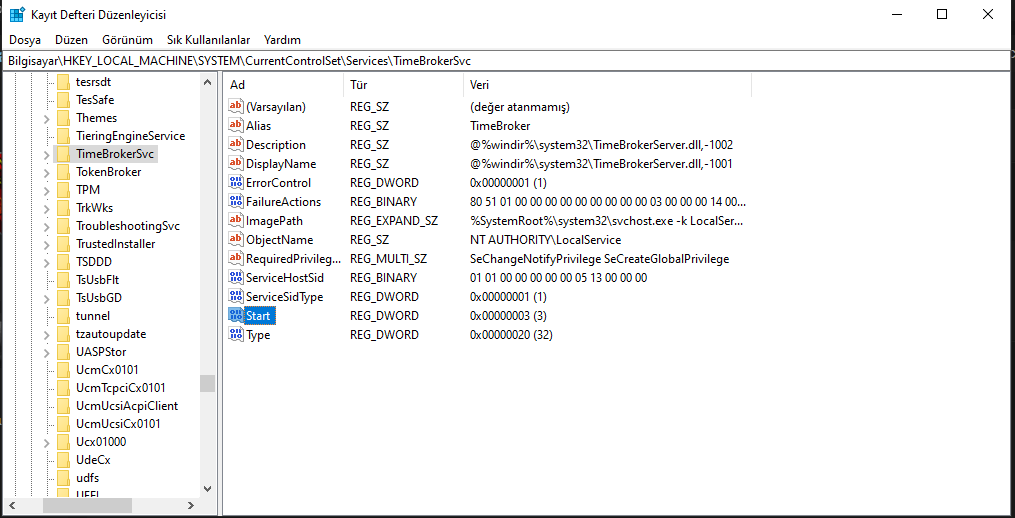Select the UASPStor tree key
1015x518 pixels.
pyautogui.click(x=101, y=352)
